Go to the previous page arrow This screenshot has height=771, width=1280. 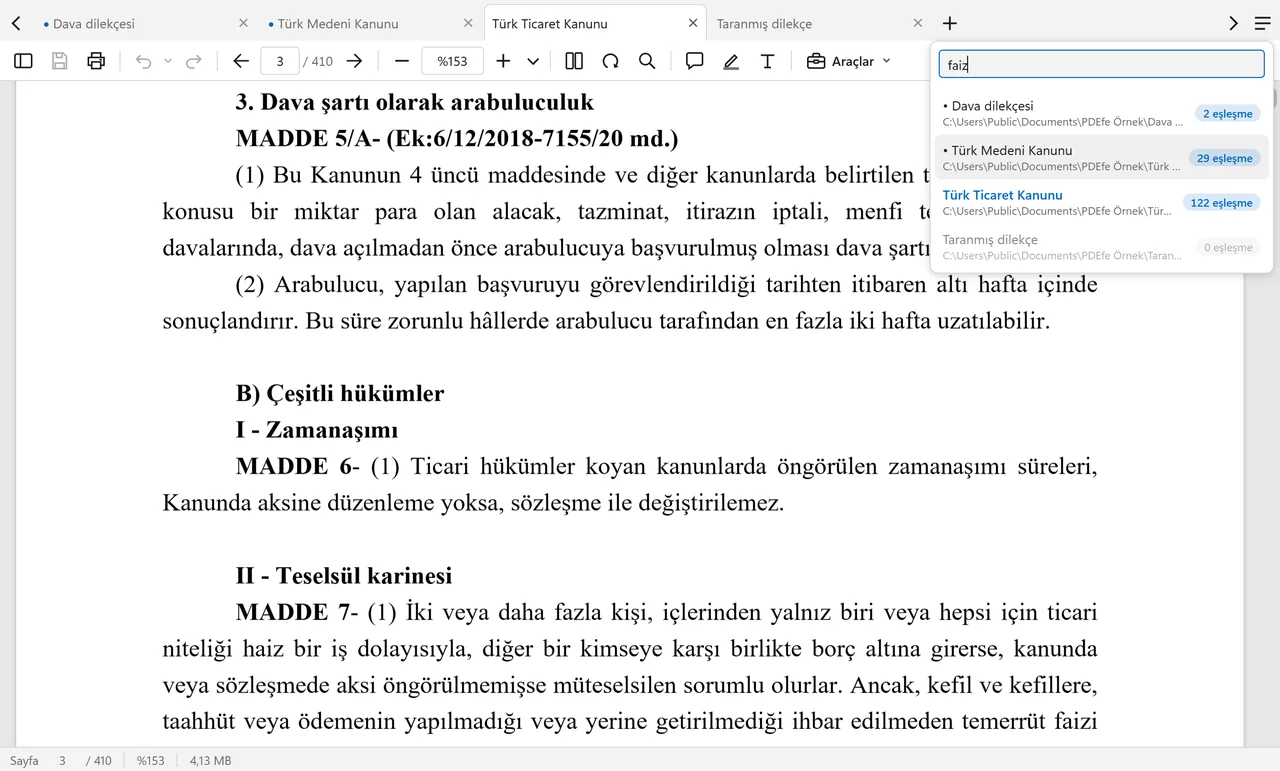click(x=240, y=61)
